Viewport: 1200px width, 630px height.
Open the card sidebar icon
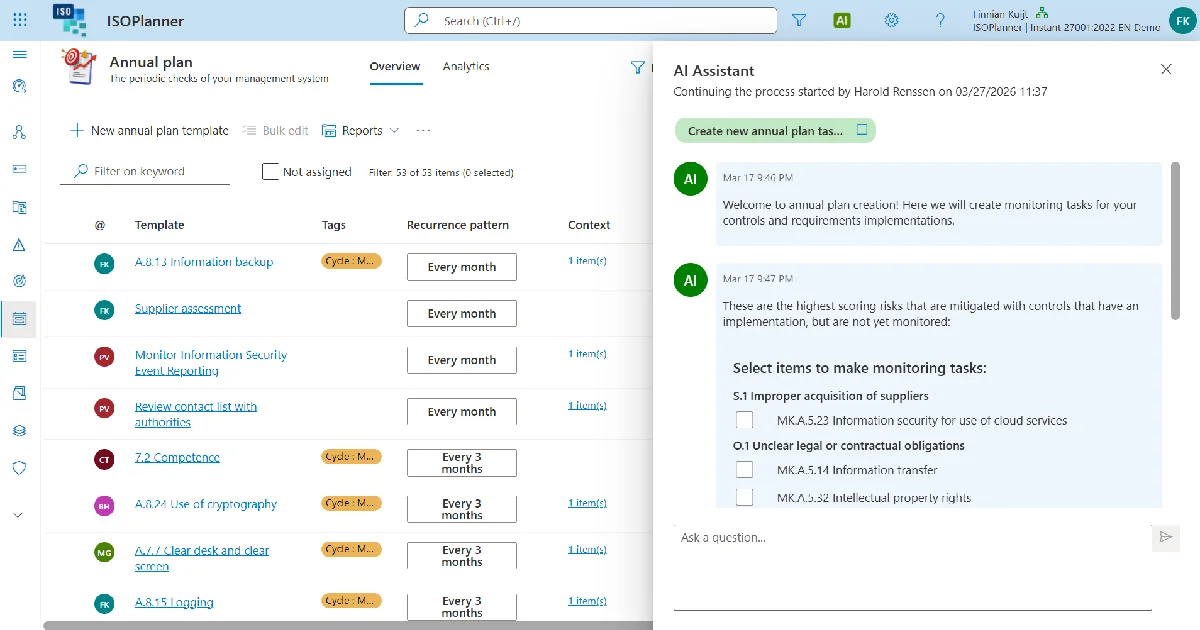pos(20,169)
